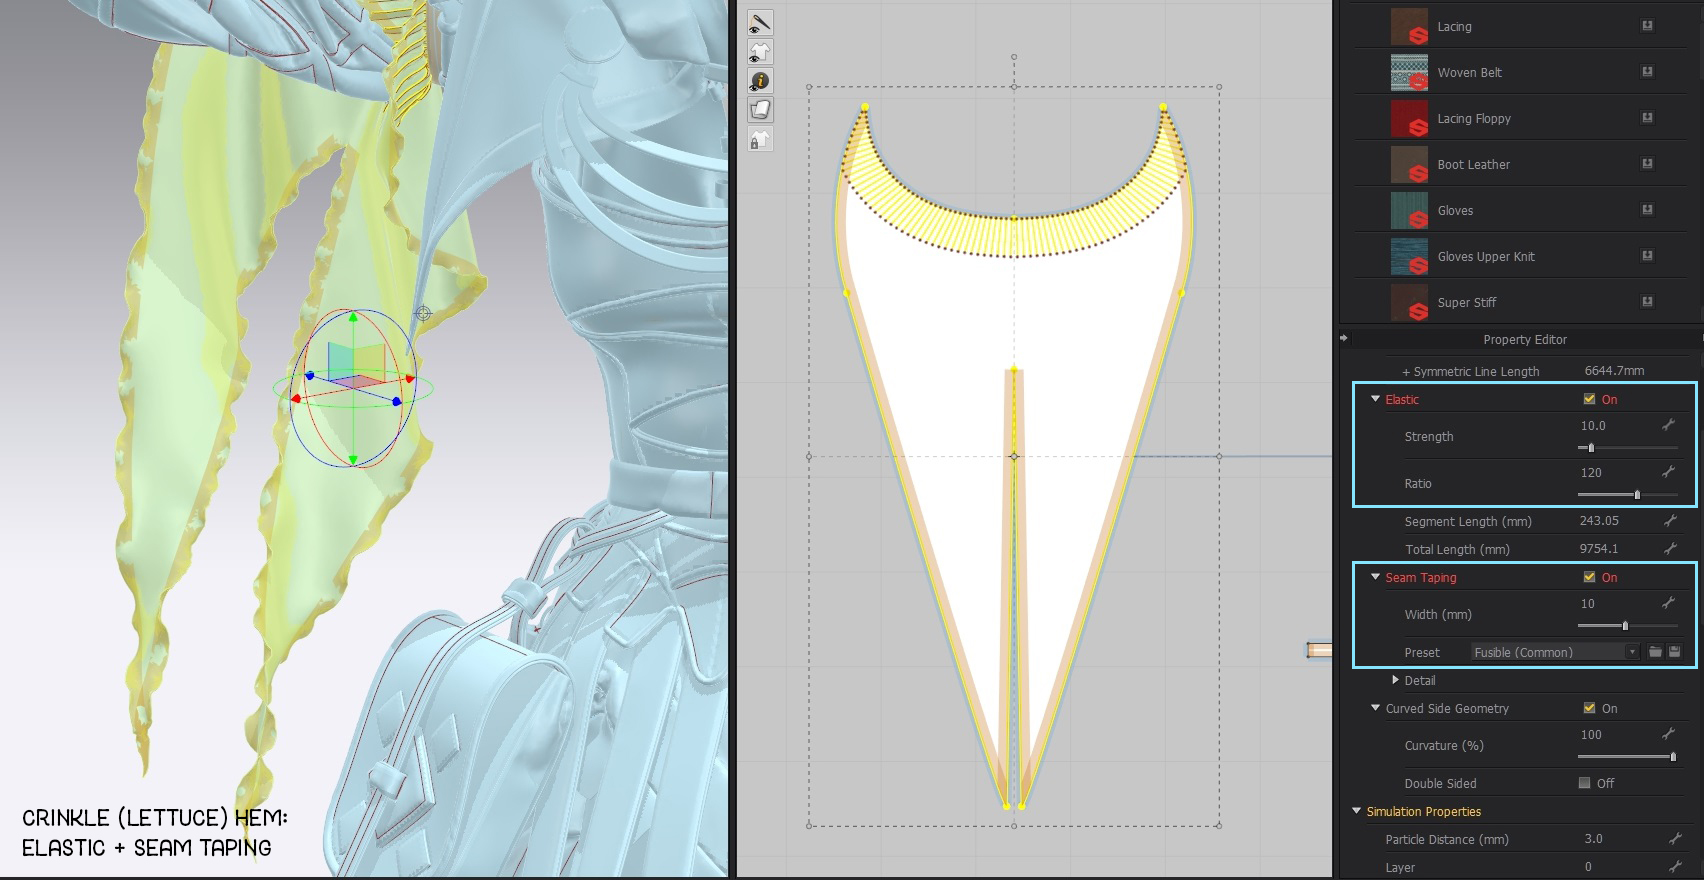The width and height of the screenshot is (1704, 880).
Task: Click wrench icon beside Particle Distance
Action: pos(1675,839)
